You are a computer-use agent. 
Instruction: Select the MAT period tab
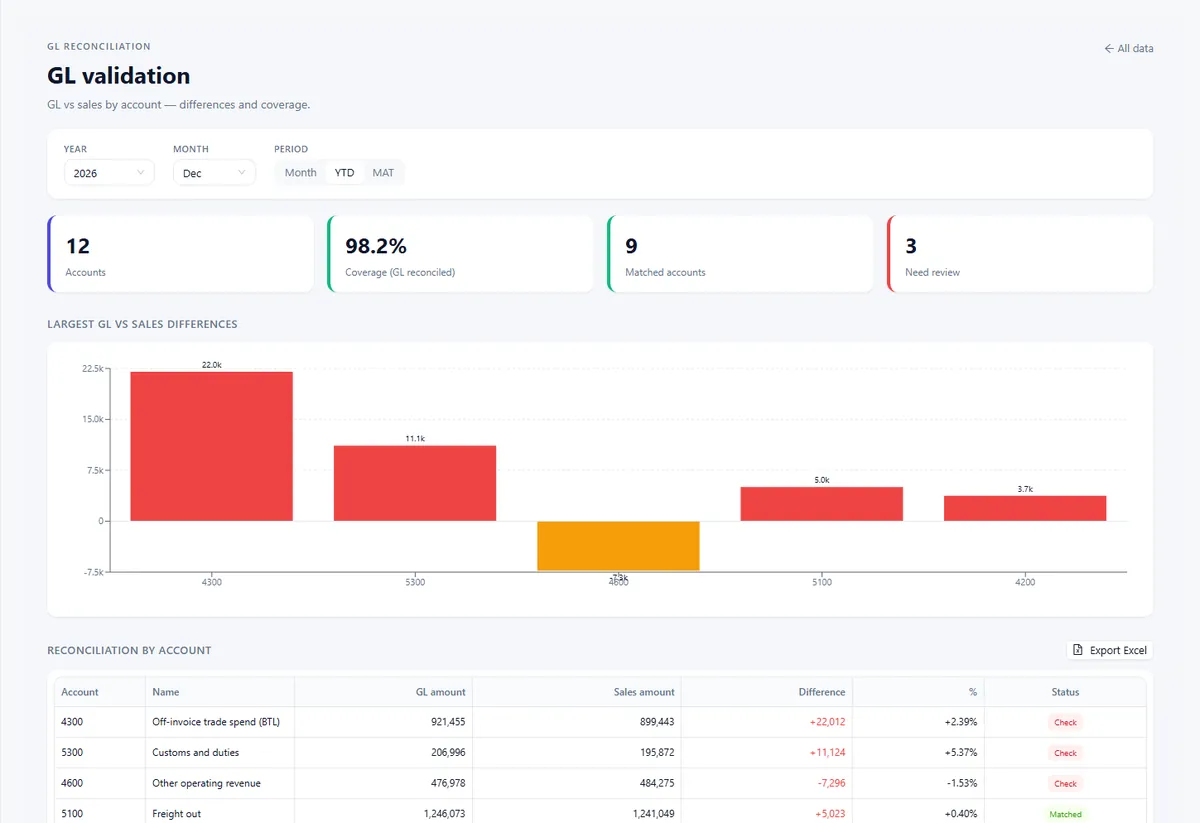383,173
